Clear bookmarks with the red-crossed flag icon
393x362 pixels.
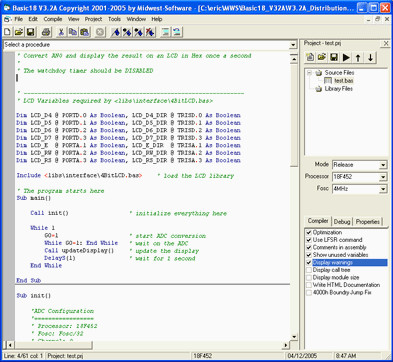[150, 32]
